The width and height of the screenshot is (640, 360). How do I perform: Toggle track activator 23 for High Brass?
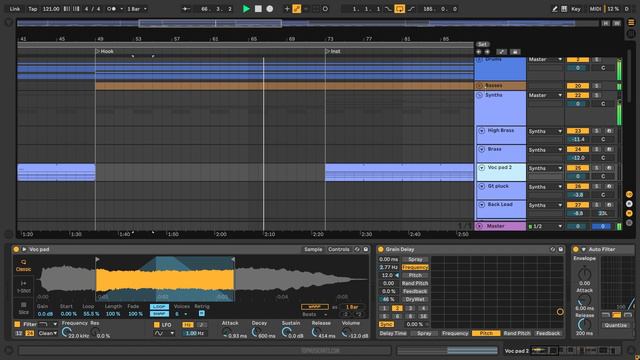(578, 131)
